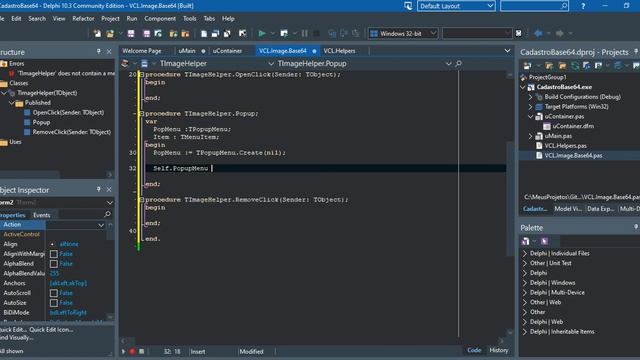Click the Palette panel's first category icon
640x360 pixels.
[526, 241]
